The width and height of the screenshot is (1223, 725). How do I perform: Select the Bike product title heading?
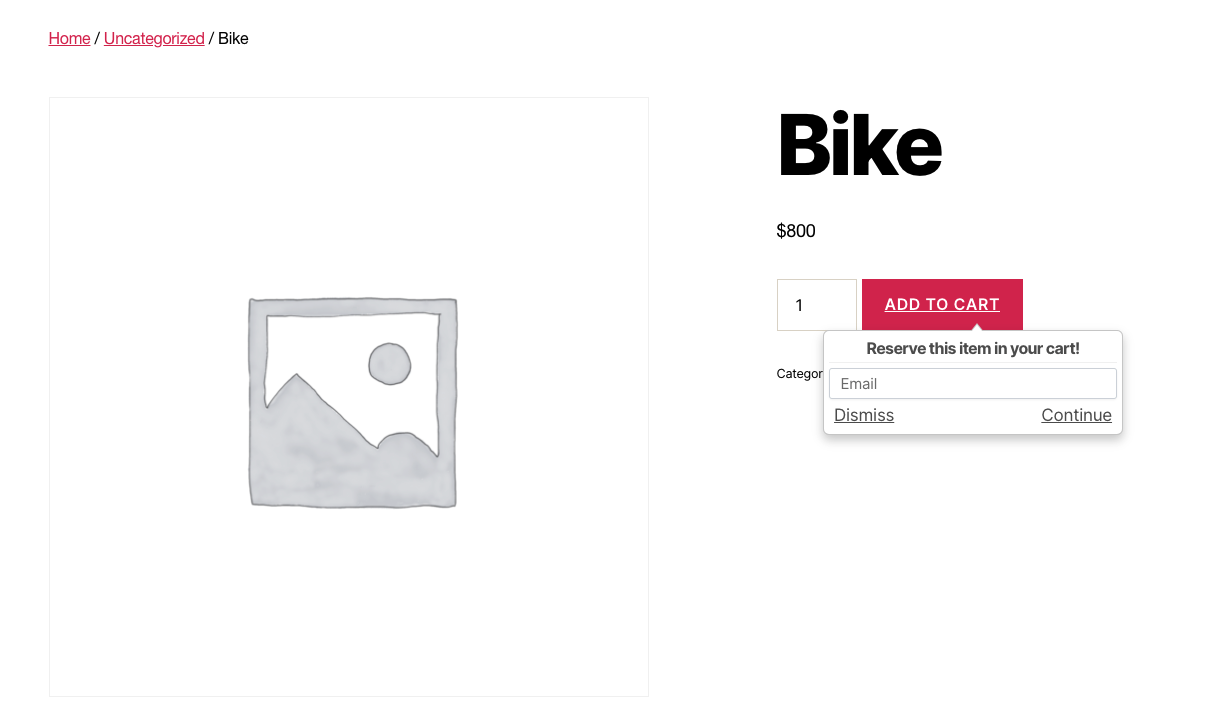click(x=859, y=144)
